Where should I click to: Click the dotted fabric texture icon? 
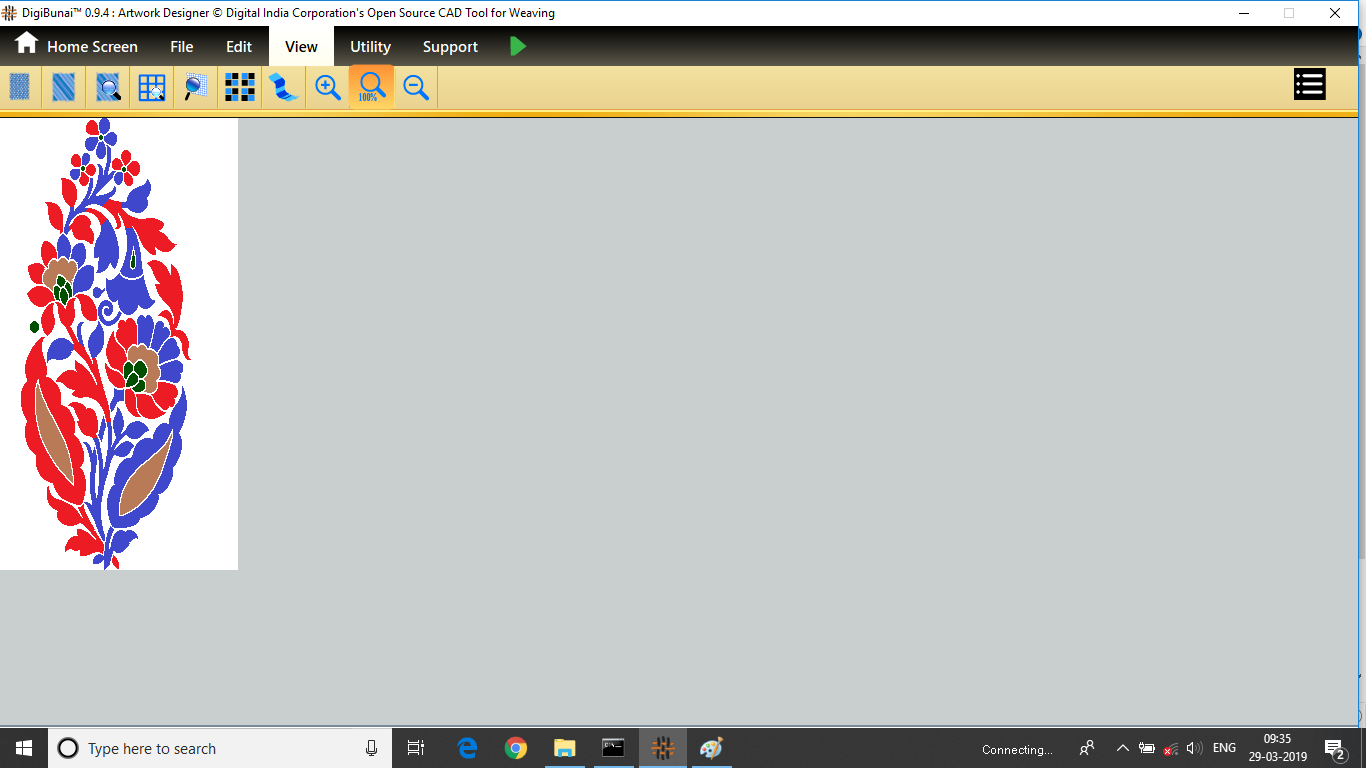[x=19, y=87]
